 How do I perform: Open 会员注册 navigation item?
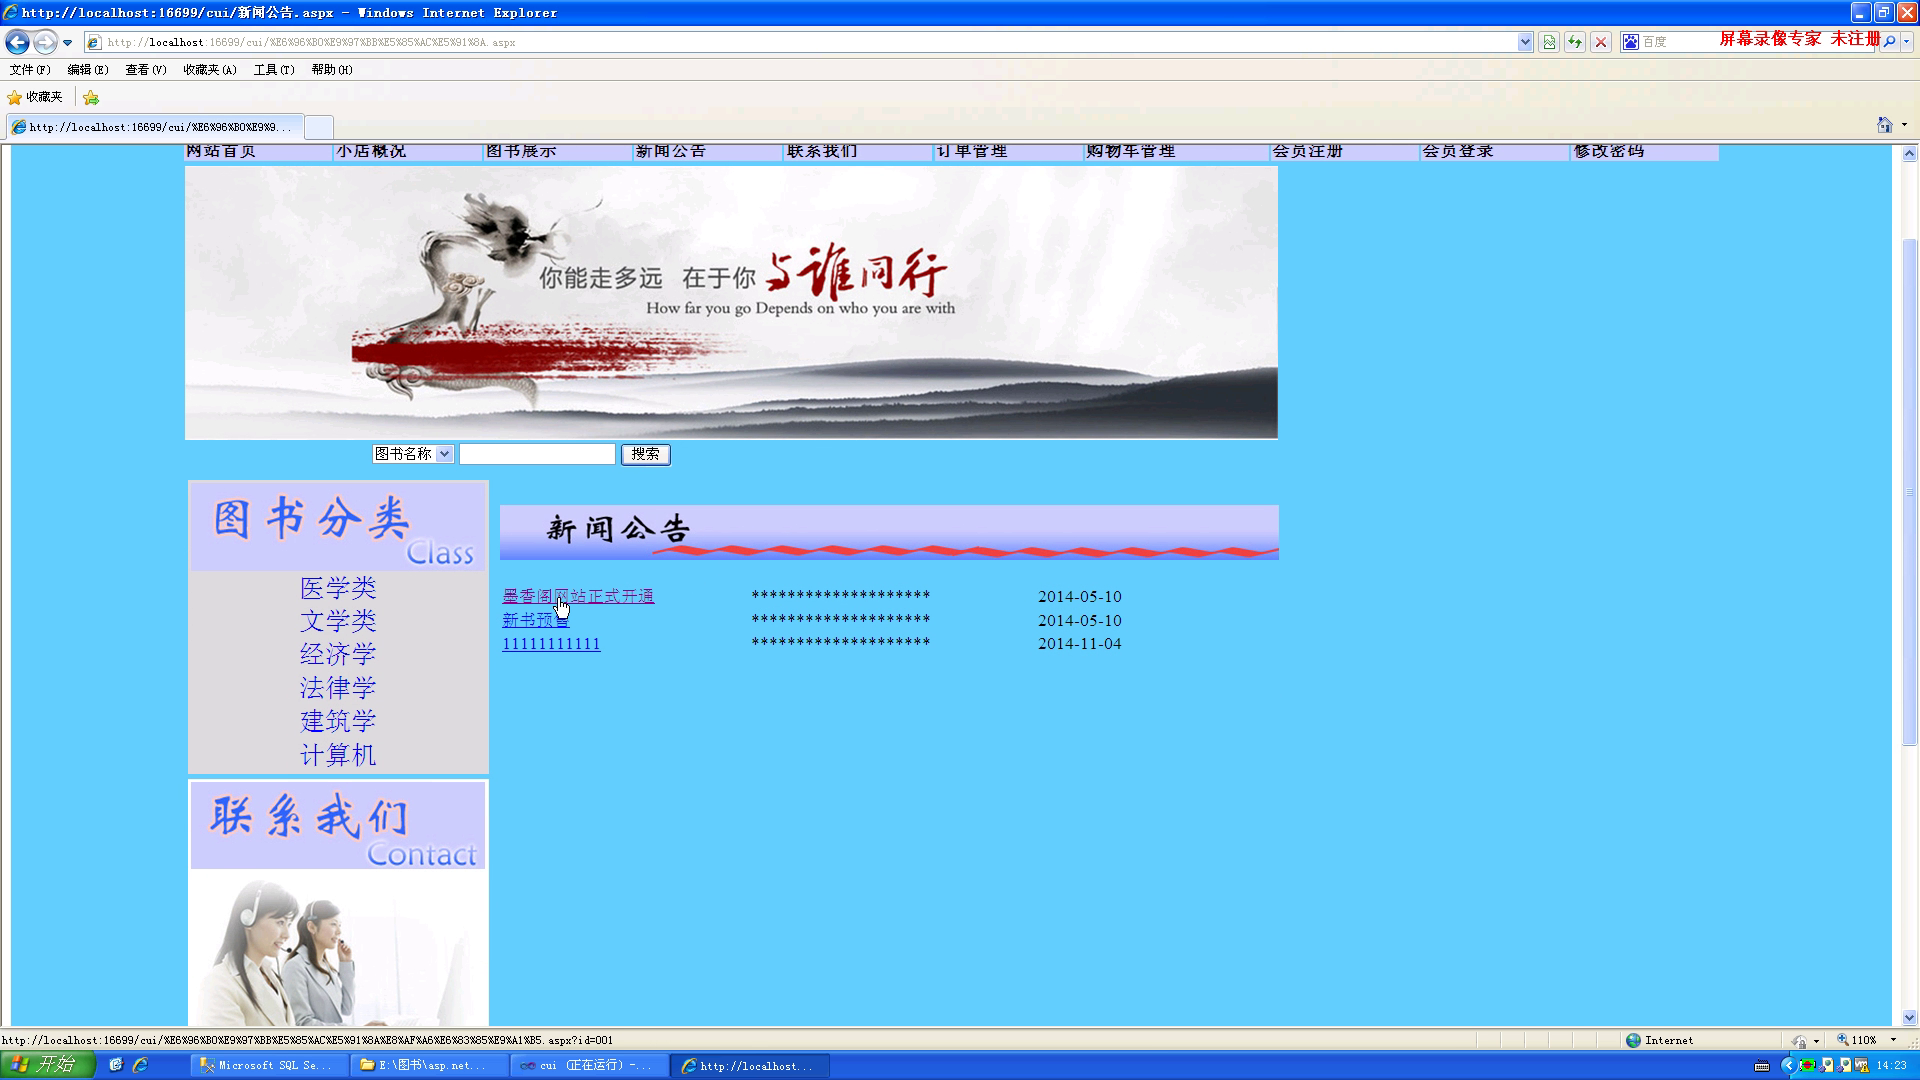1308,152
